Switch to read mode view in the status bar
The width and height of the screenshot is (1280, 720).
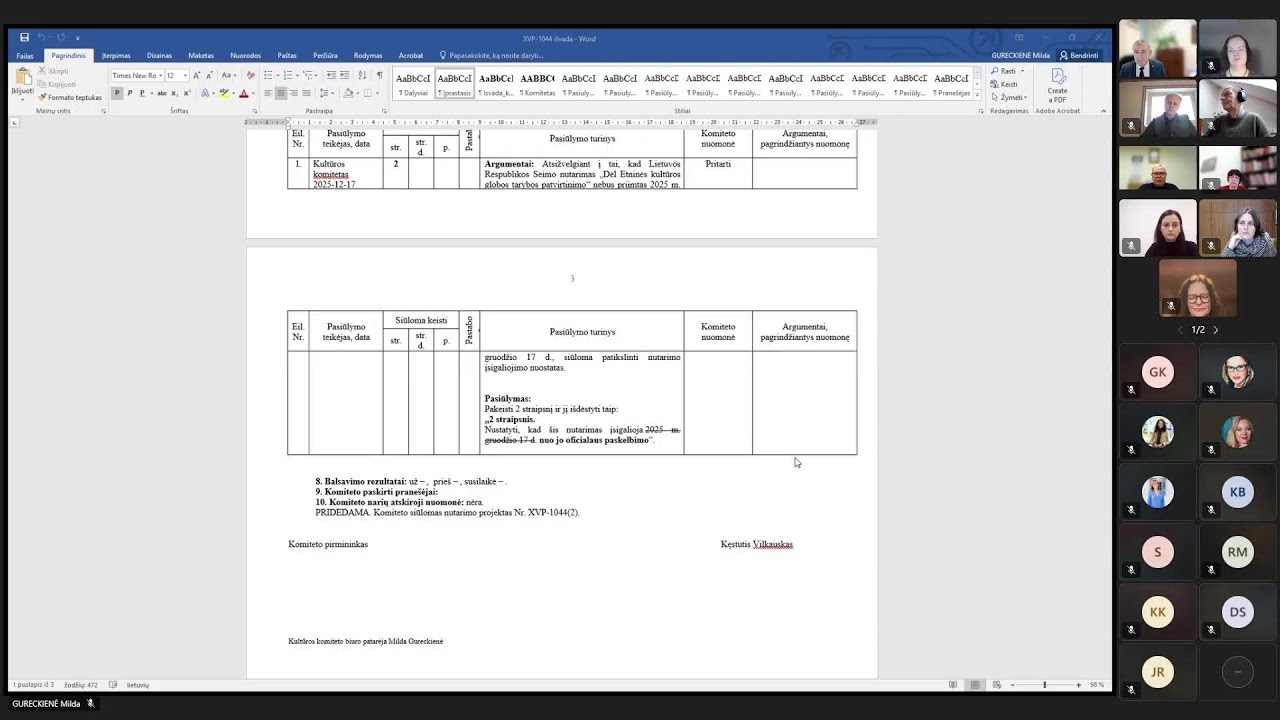[953, 685]
